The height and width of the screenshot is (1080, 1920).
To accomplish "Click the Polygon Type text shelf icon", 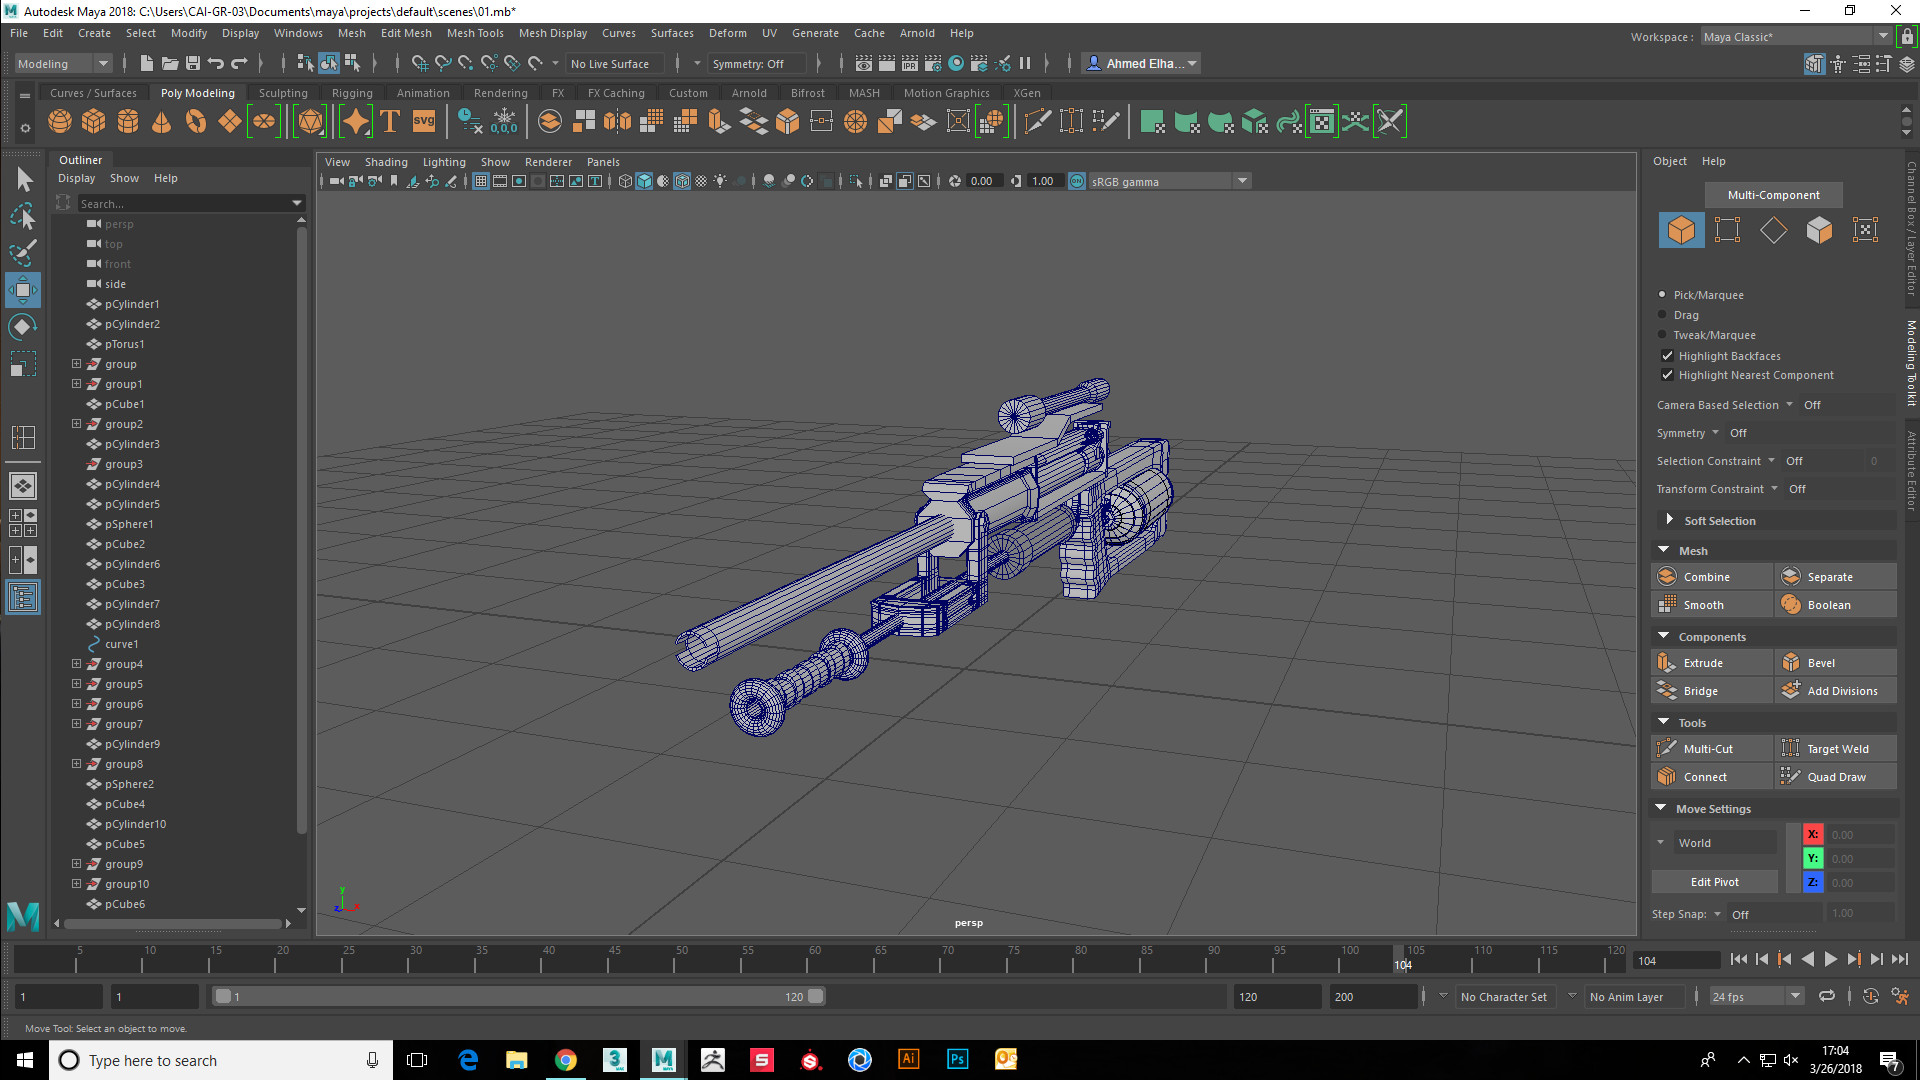I will [x=390, y=122].
